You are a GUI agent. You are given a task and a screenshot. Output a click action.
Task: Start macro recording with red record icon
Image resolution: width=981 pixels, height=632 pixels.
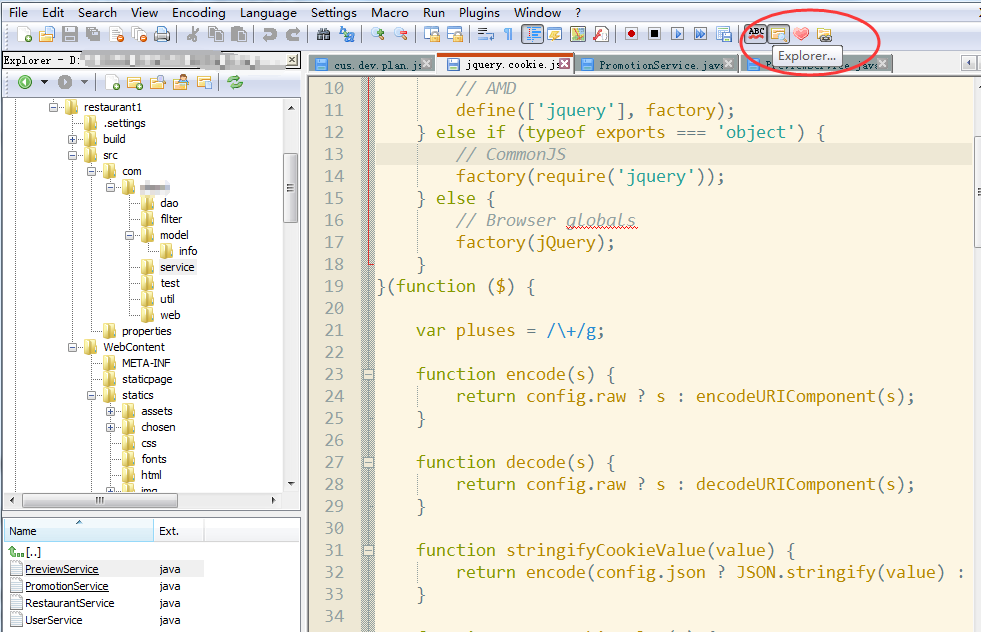(632, 33)
